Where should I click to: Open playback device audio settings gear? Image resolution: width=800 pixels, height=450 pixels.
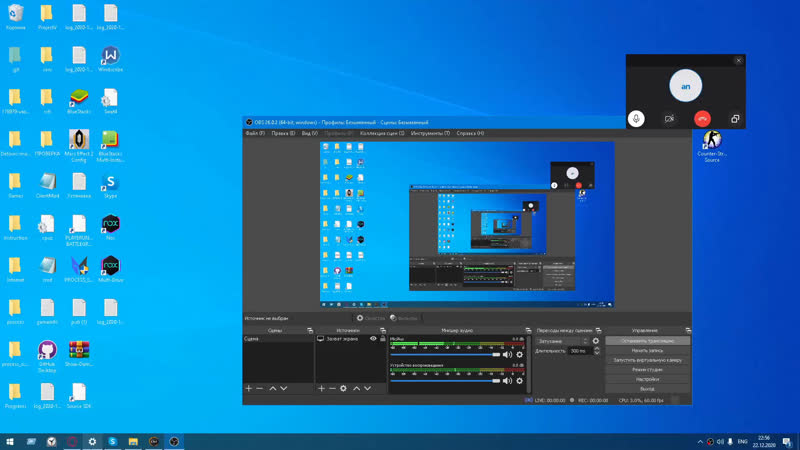coord(519,381)
